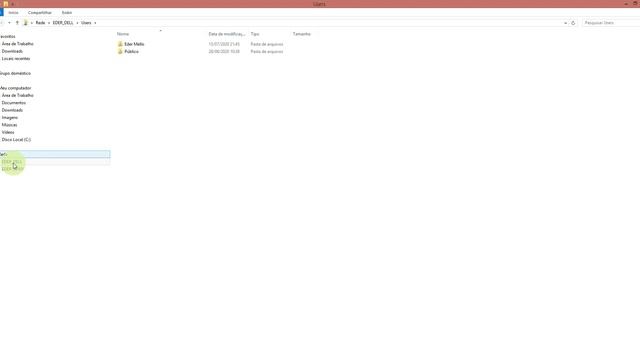
Task: Click 'Pasta de arquivos' in Público row
Action: point(267,52)
